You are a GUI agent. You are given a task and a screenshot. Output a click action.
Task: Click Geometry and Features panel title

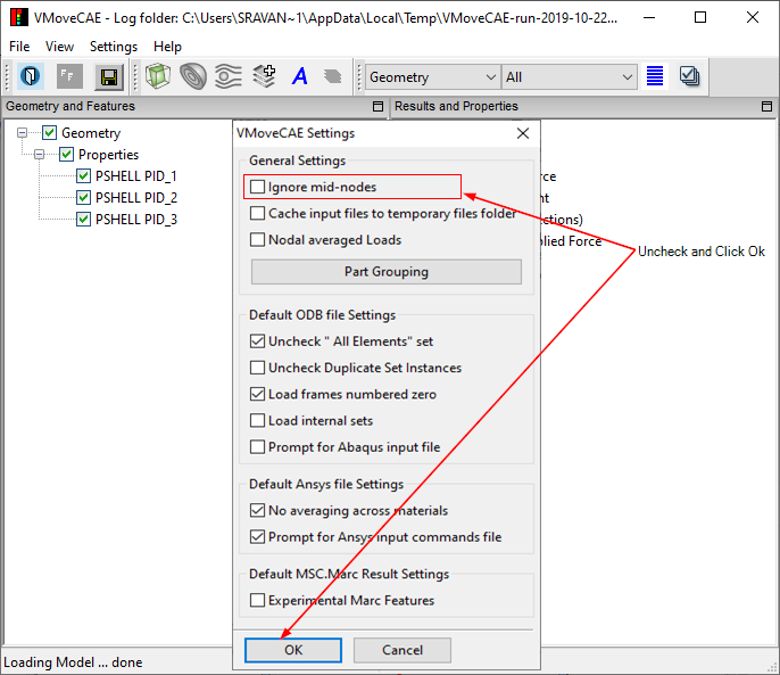coord(70,106)
